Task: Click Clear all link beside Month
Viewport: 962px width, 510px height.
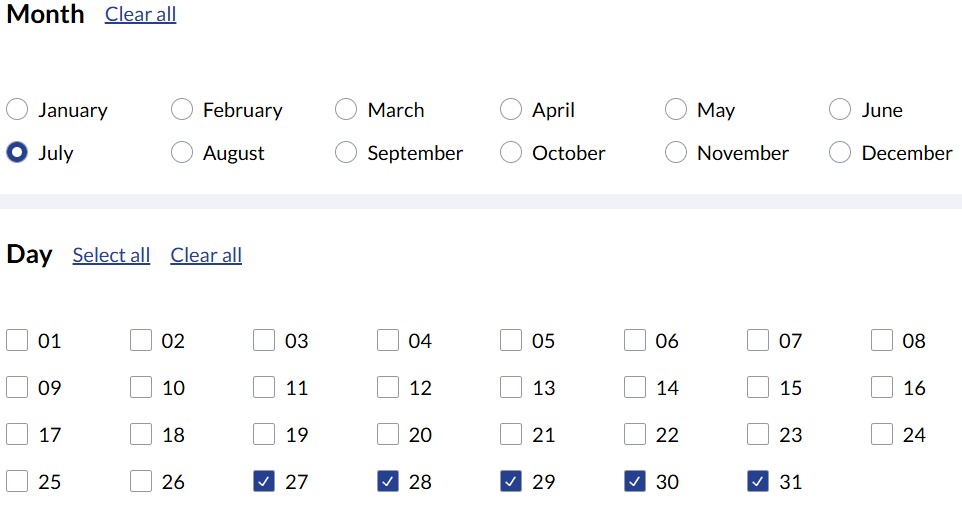Action: coord(140,15)
